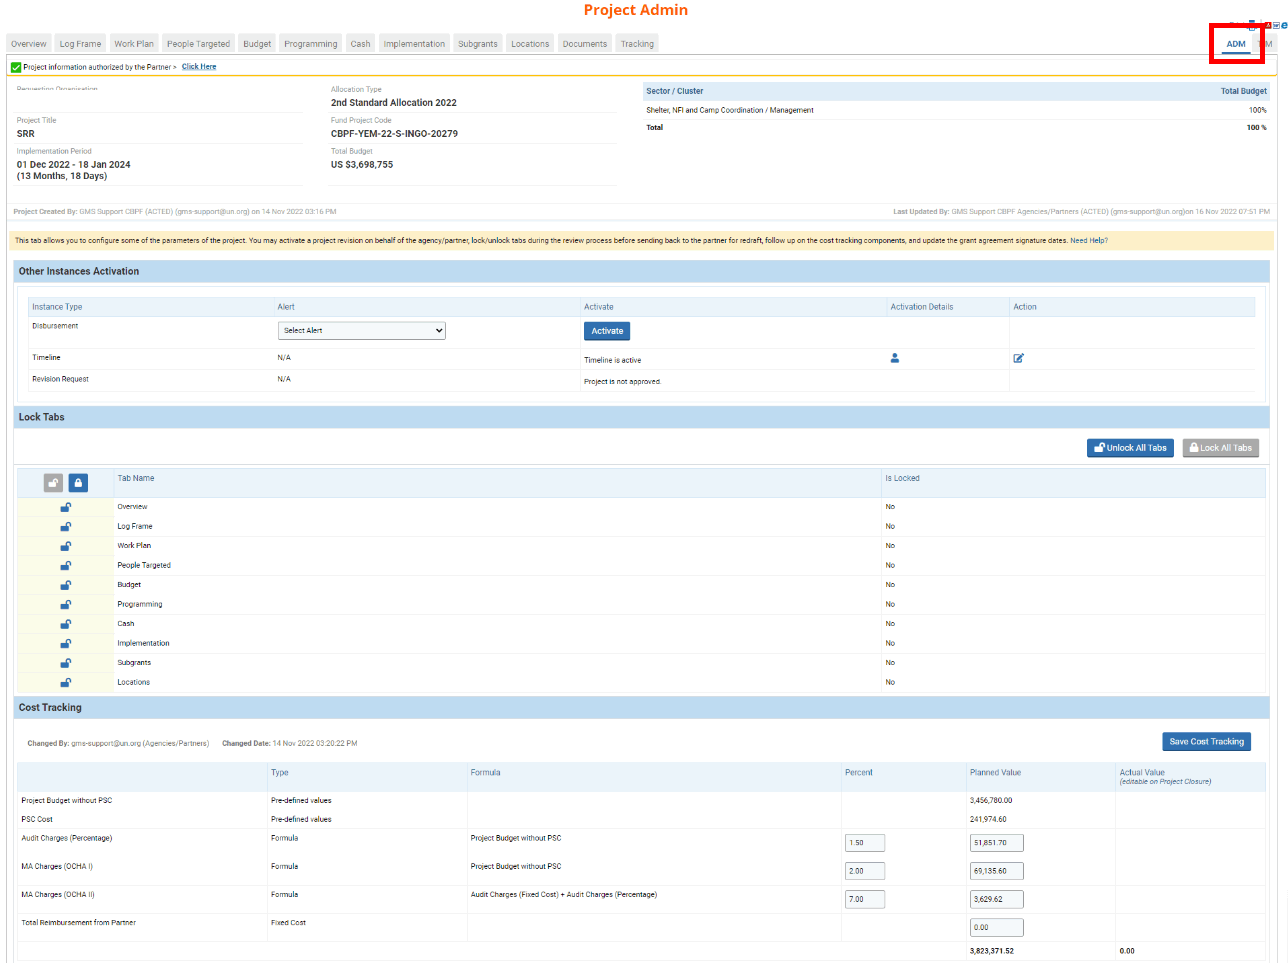View Timeline activation details user icon

pyautogui.click(x=895, y=358)
